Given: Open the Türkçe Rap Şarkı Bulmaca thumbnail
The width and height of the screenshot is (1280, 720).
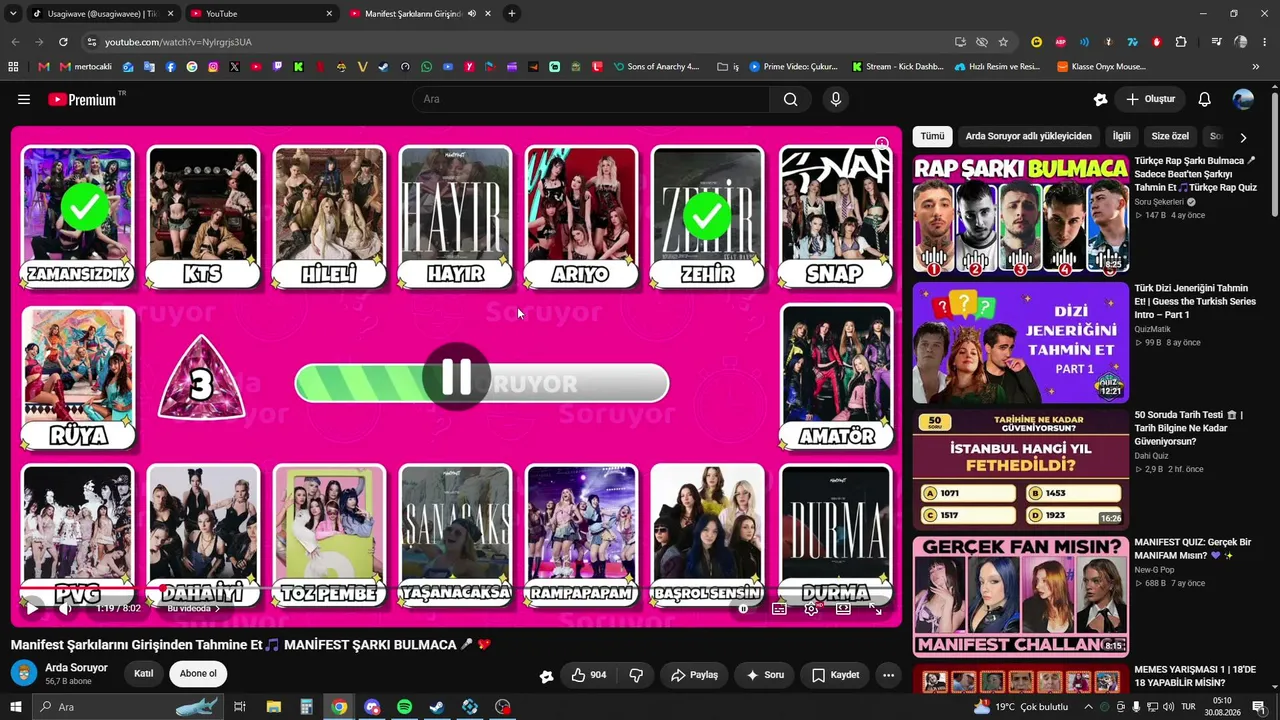Looking at the screenshot, I should [x=1021, y=214].
